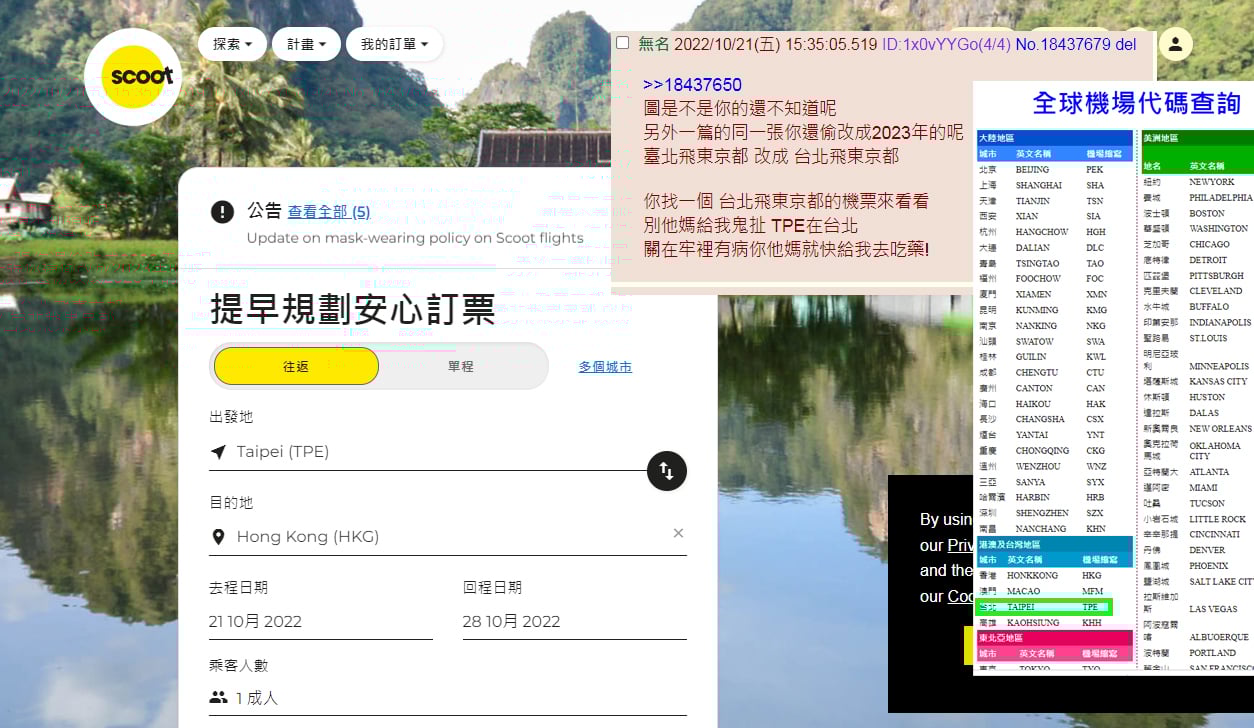Click the 大陸地區 section header

[1055, 137]
